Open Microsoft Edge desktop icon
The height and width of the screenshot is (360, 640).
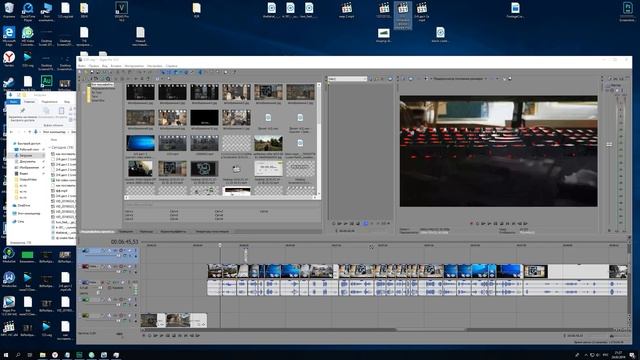click(x=9, y=35)
